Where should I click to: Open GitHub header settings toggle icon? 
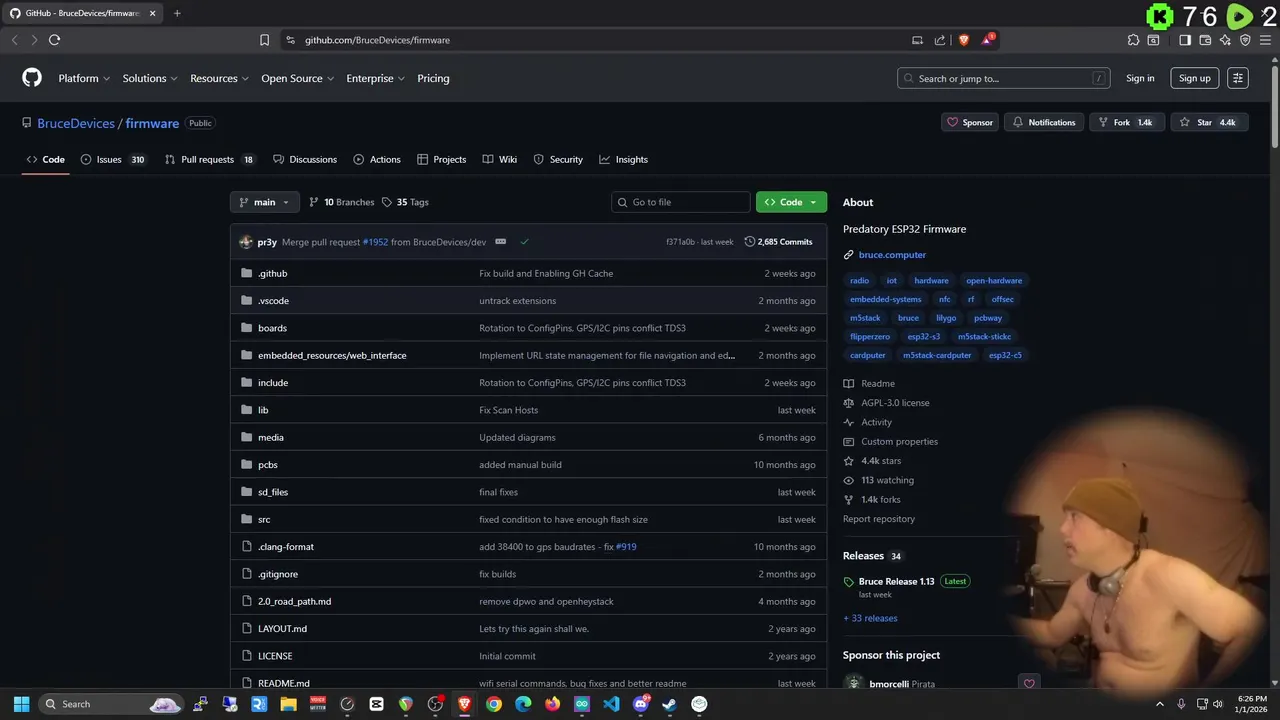pyautogui.click(x=1238, y=78)
